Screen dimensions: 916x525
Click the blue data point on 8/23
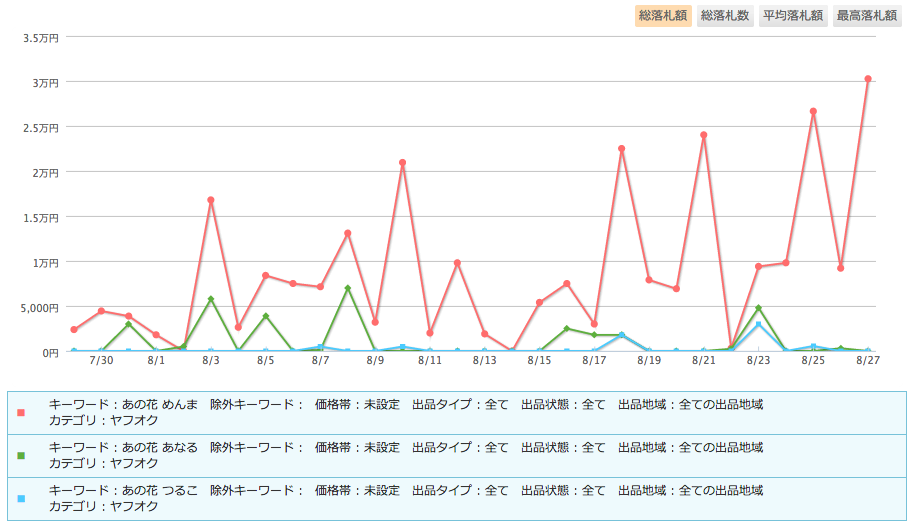coord(759,324)
